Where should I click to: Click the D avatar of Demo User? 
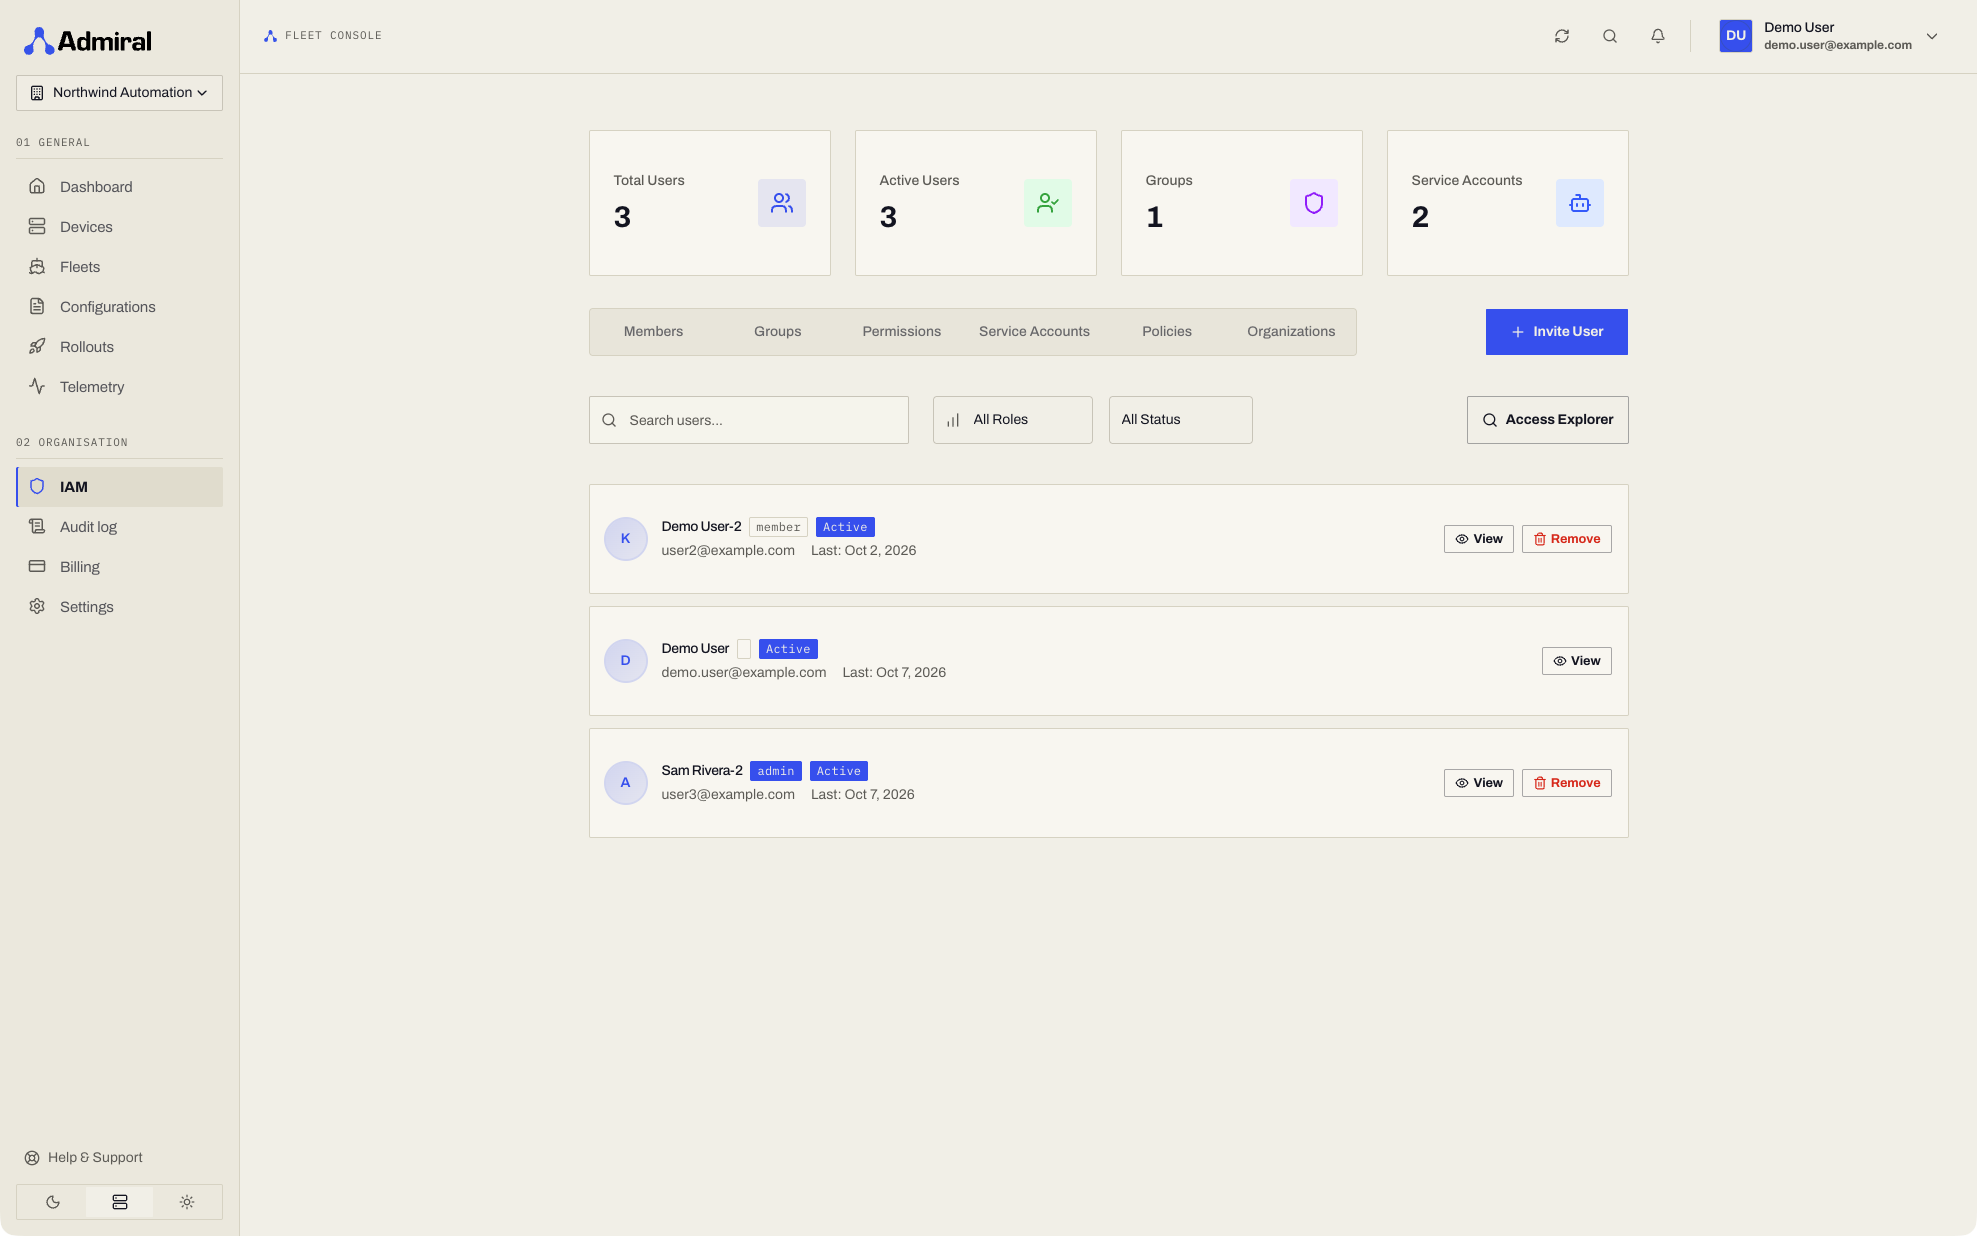point(626,661)
